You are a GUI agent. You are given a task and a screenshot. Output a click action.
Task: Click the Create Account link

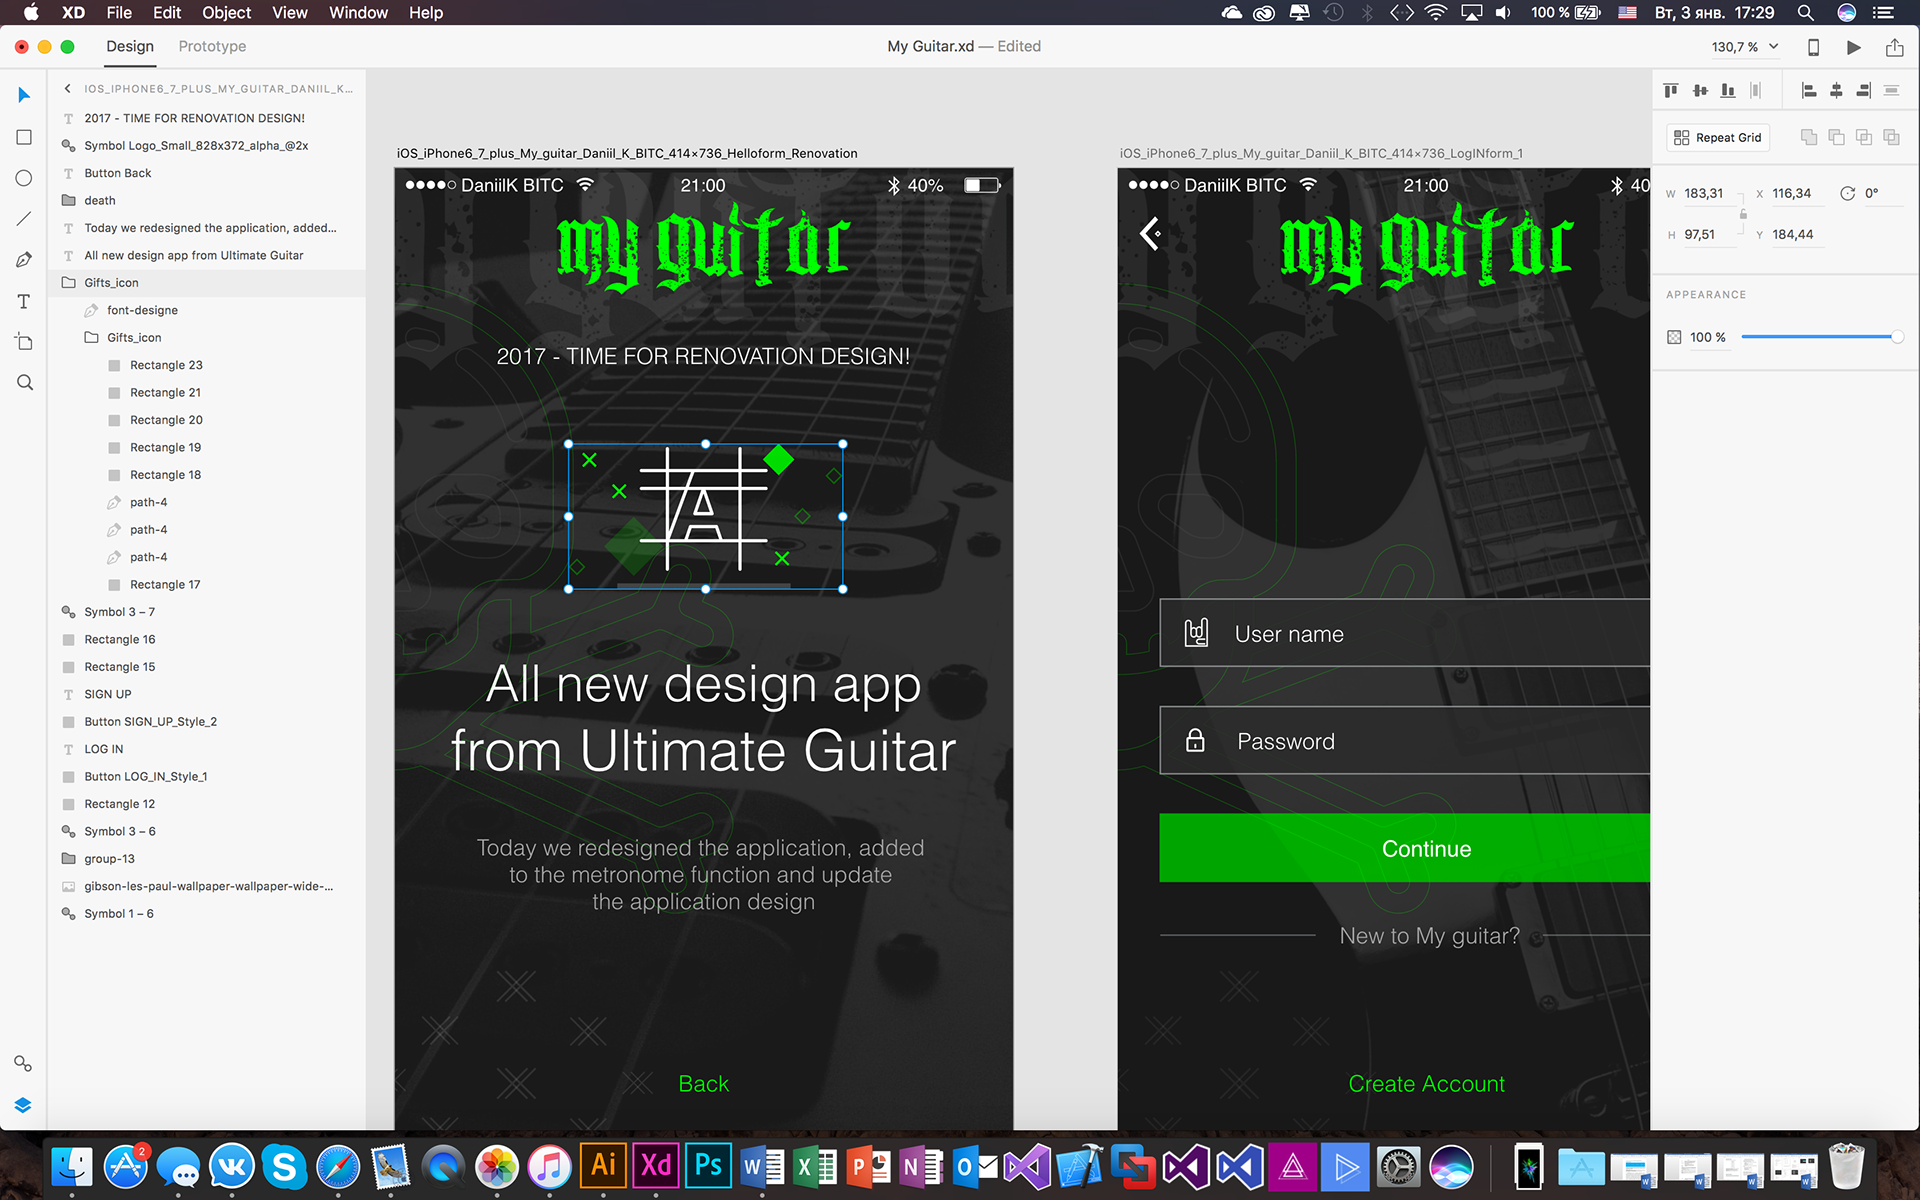pyautogui.click(x=1426, y=1084)
